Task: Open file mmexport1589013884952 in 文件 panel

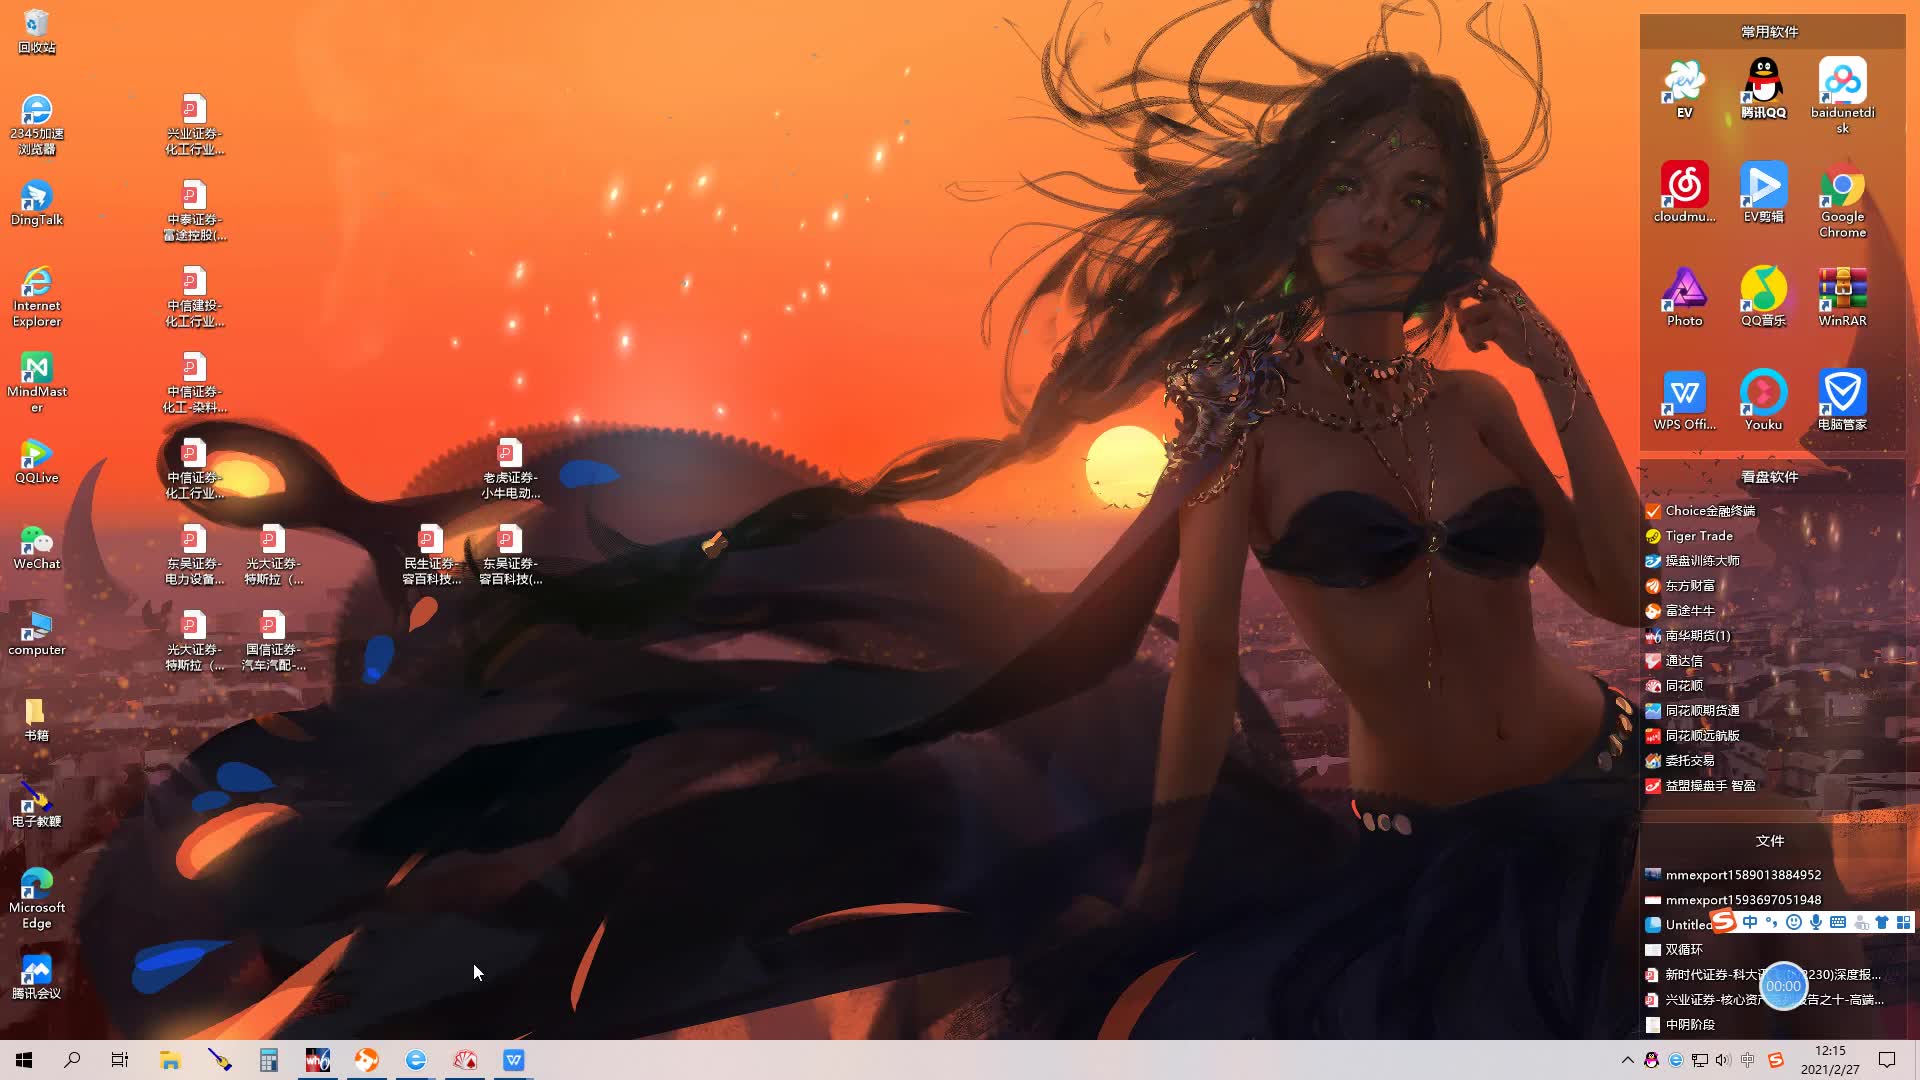Action: (x=1733, y=874)
